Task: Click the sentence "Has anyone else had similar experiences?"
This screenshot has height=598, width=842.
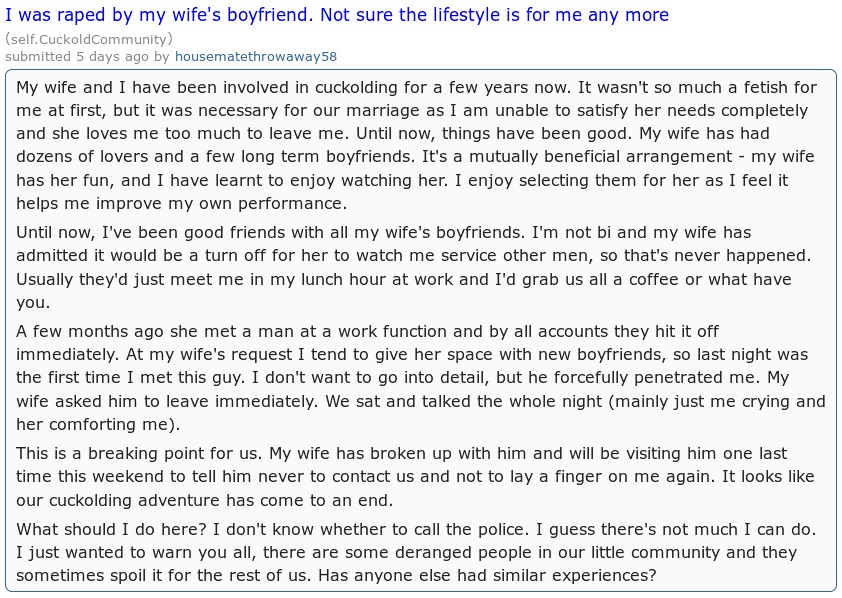Action: 487,575
